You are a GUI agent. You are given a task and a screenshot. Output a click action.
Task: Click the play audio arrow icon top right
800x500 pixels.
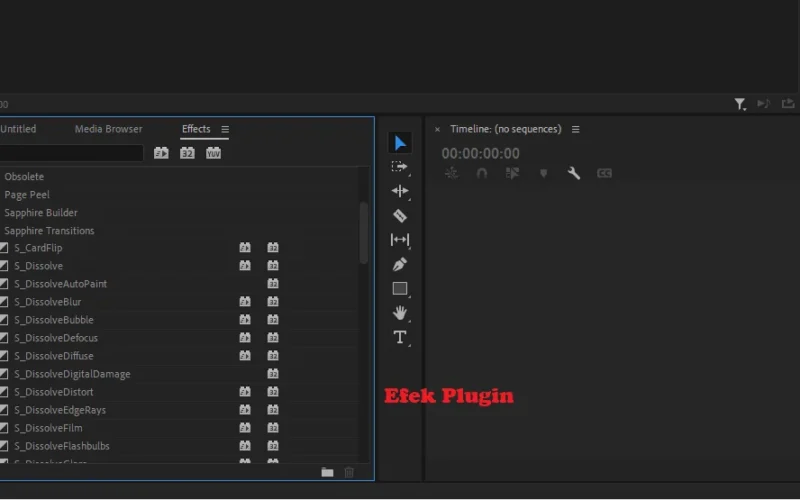click(x=764, y=104)
